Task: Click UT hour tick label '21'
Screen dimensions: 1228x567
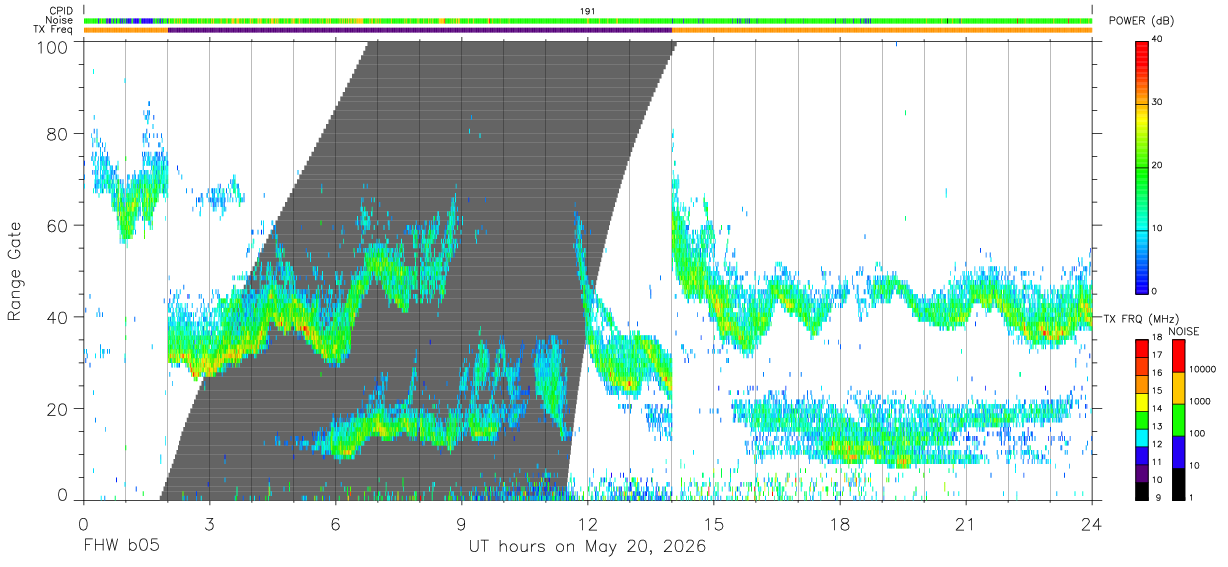Action: point(965,523)
